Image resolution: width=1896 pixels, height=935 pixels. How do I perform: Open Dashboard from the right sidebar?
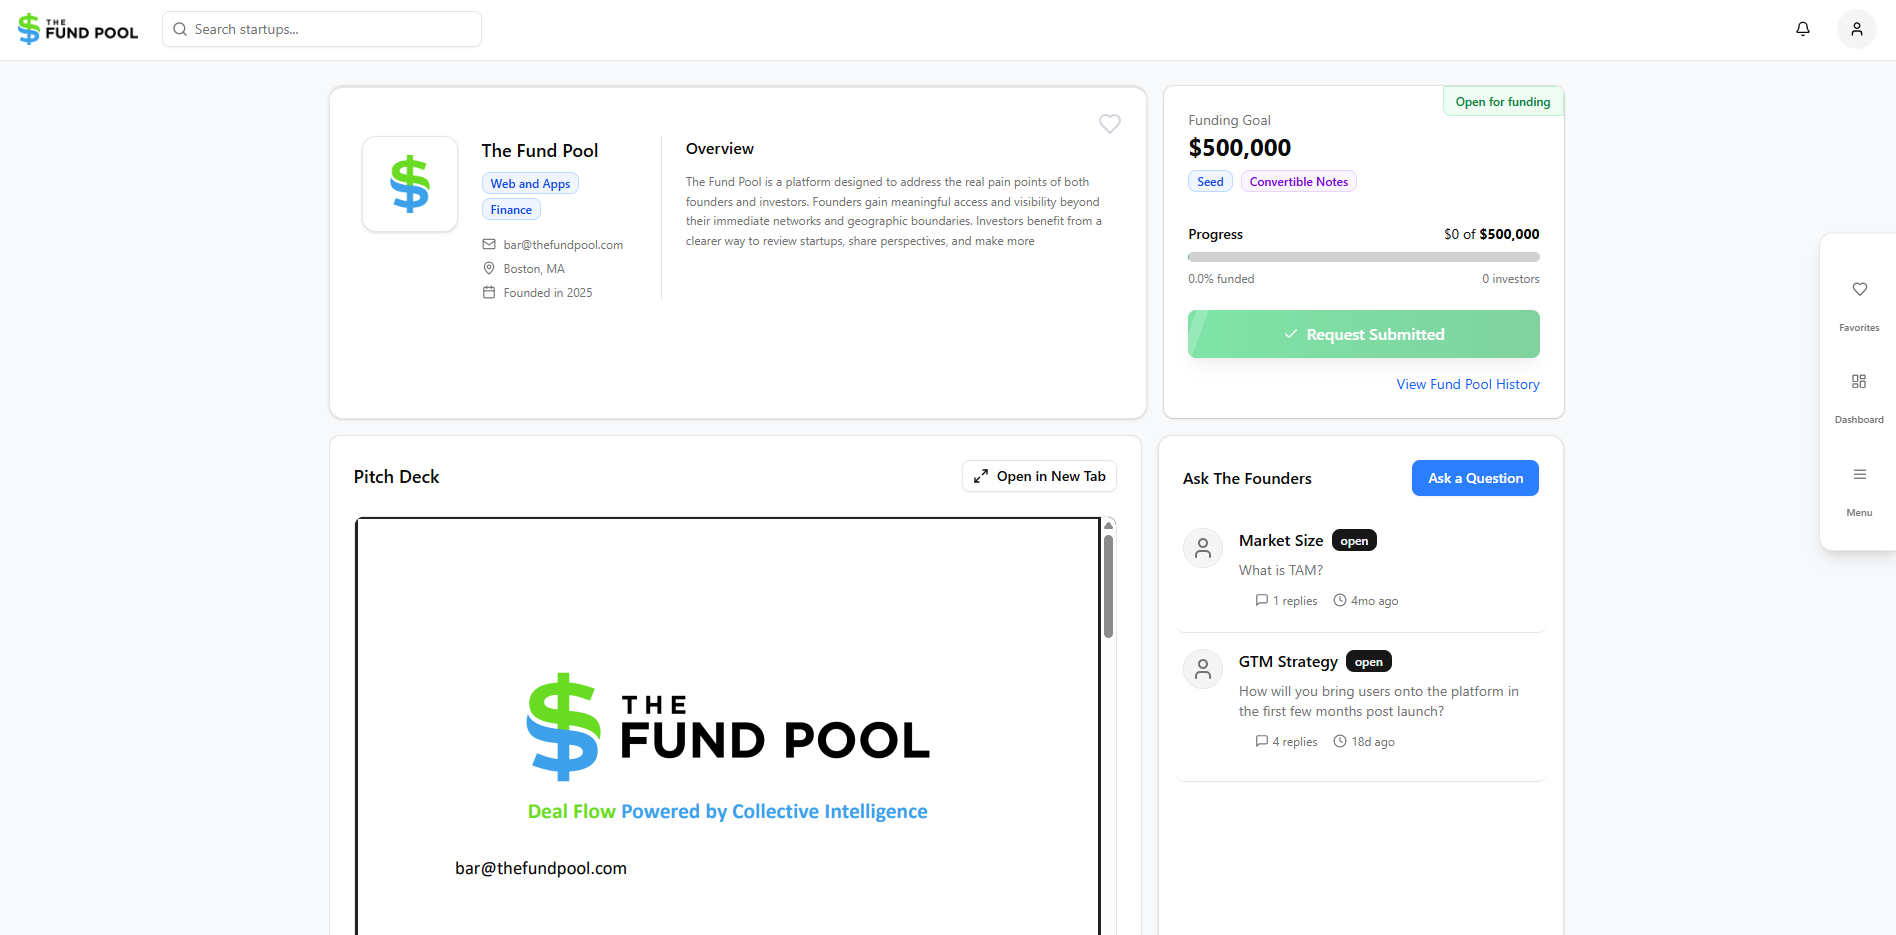(1859, 398)
